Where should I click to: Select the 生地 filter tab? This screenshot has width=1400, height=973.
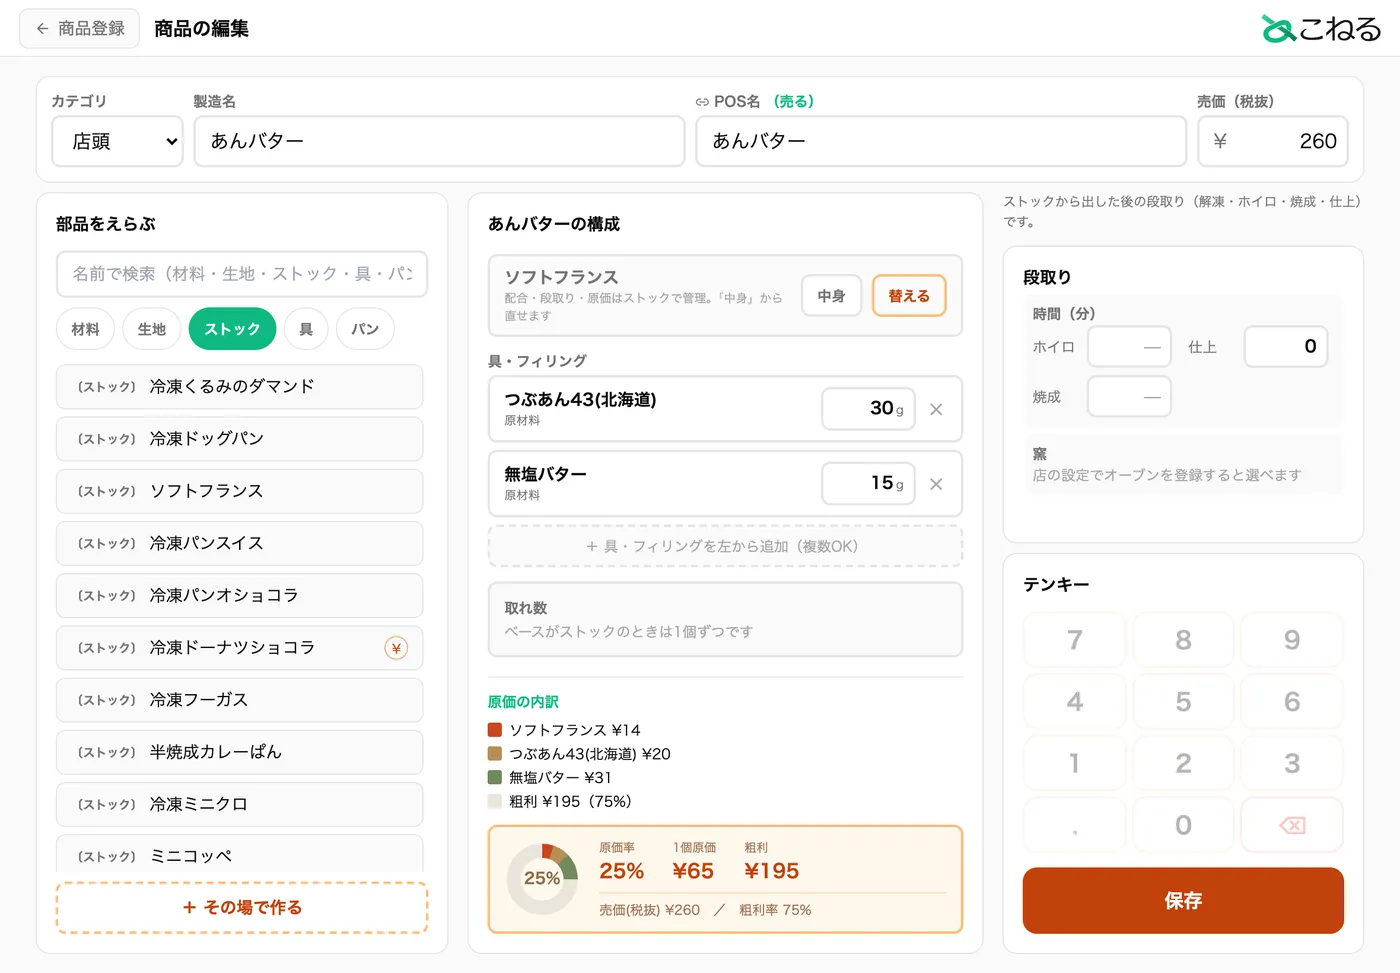coord(152,329)
